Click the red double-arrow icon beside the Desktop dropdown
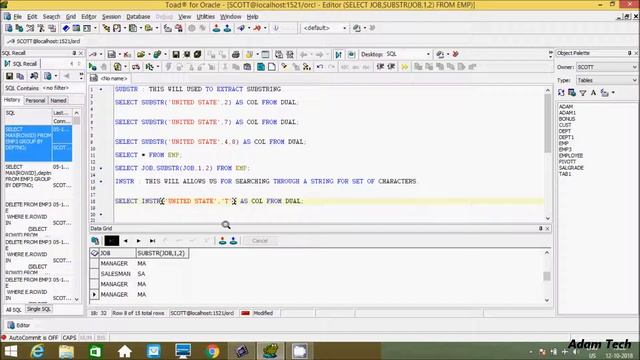The image size is (640, 360). (x=456, y=54)
